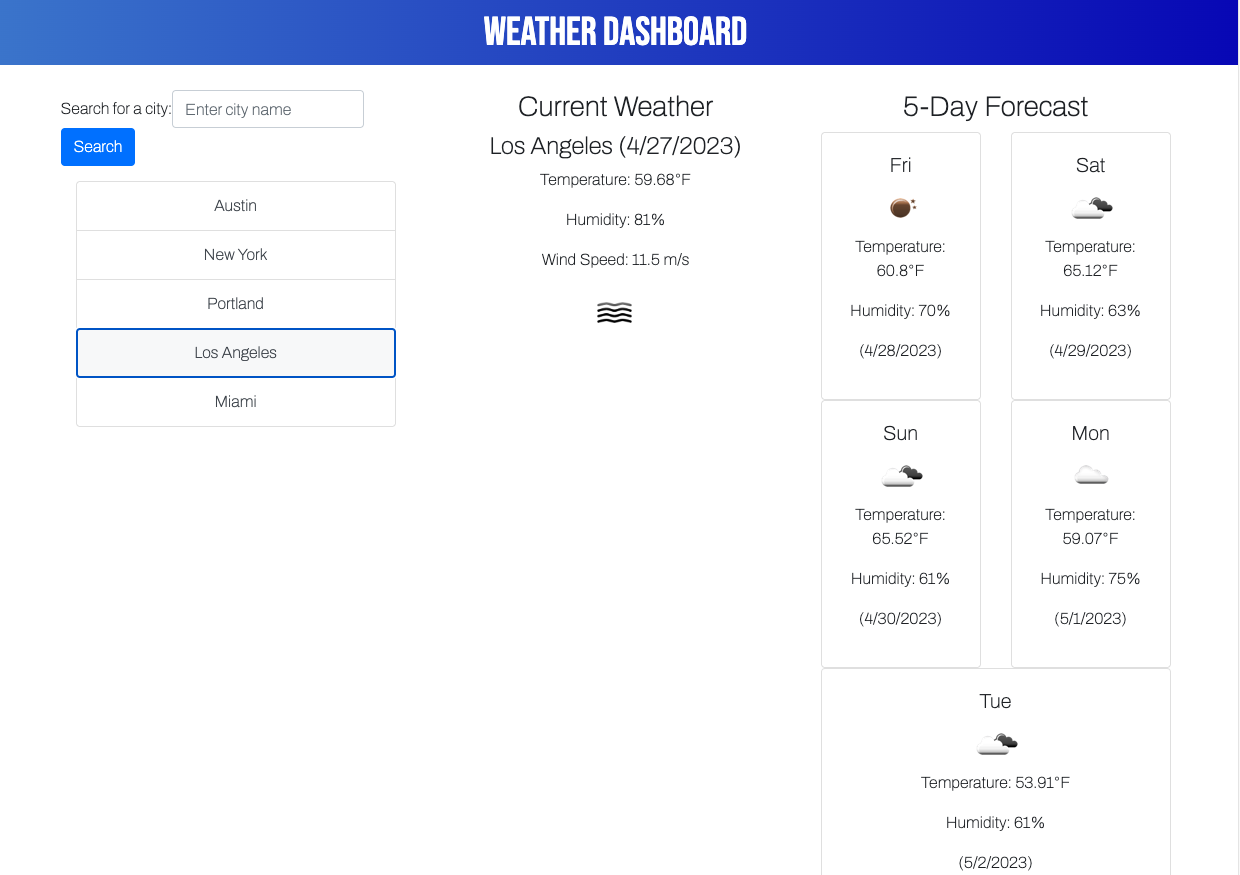Select New York from city list
The height and width of the screenshot is (875, 1240).
(236, 255)
